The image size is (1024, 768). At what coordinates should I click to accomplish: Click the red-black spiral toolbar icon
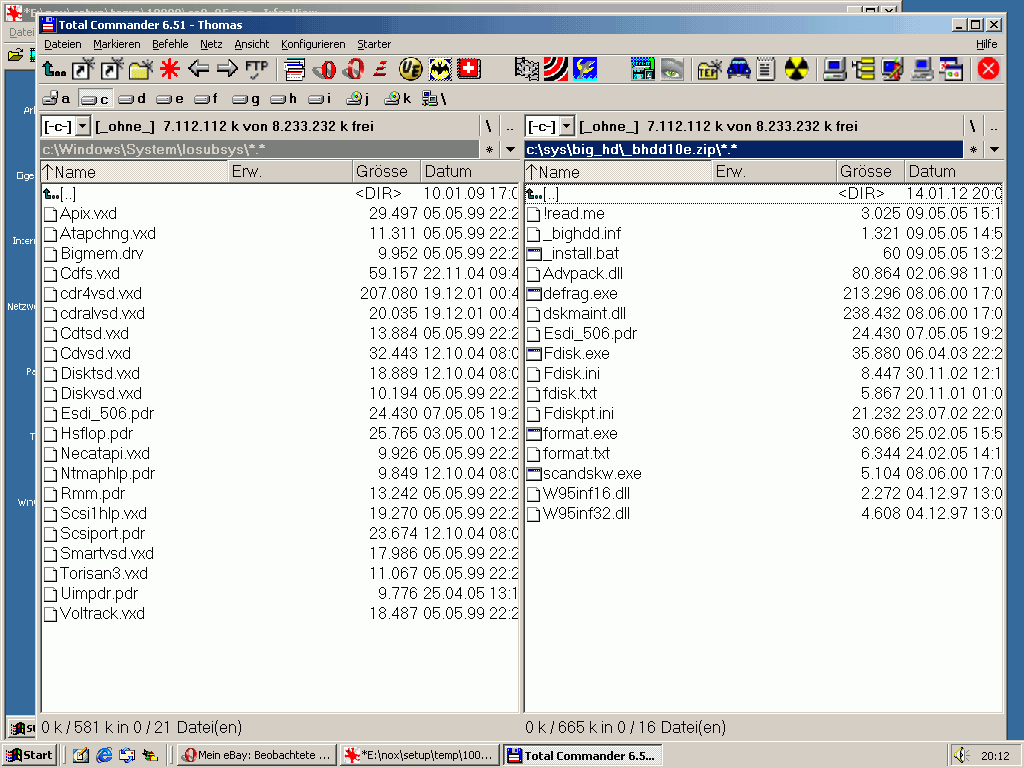point(556,69)
